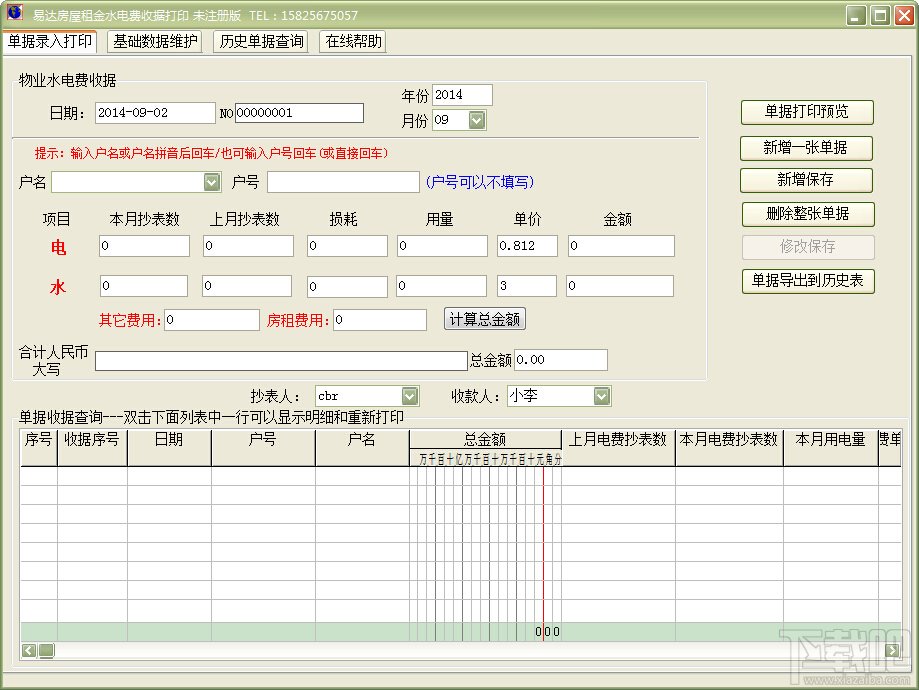Focus the 其它费用 input field
This screenshot has width=919, height=690.
[x=212, y=320]
